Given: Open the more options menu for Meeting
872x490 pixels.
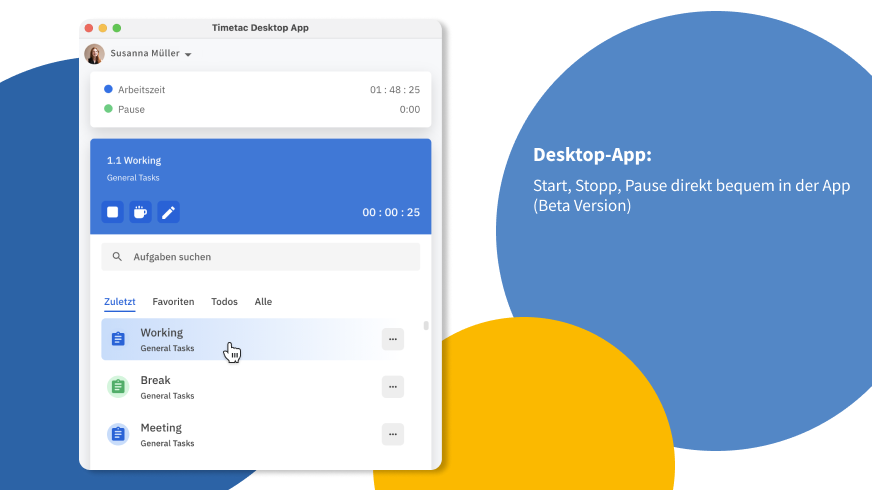Looking at the screenshot, I should tap(393, 434).
